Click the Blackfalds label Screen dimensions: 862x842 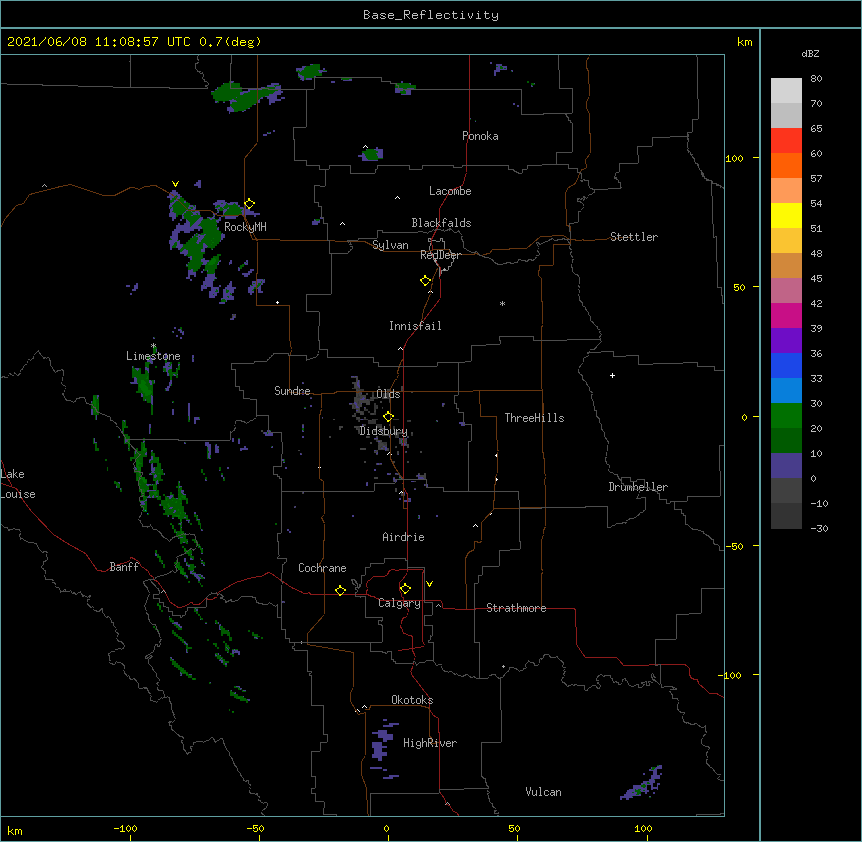441,223
